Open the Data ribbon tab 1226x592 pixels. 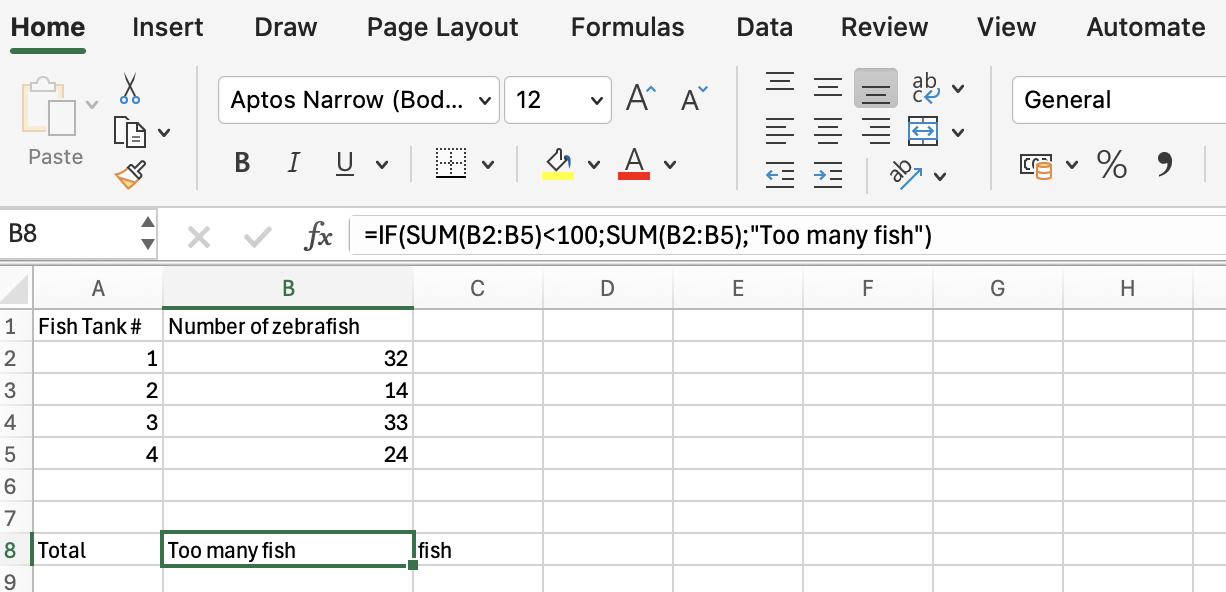coord(765,27)
